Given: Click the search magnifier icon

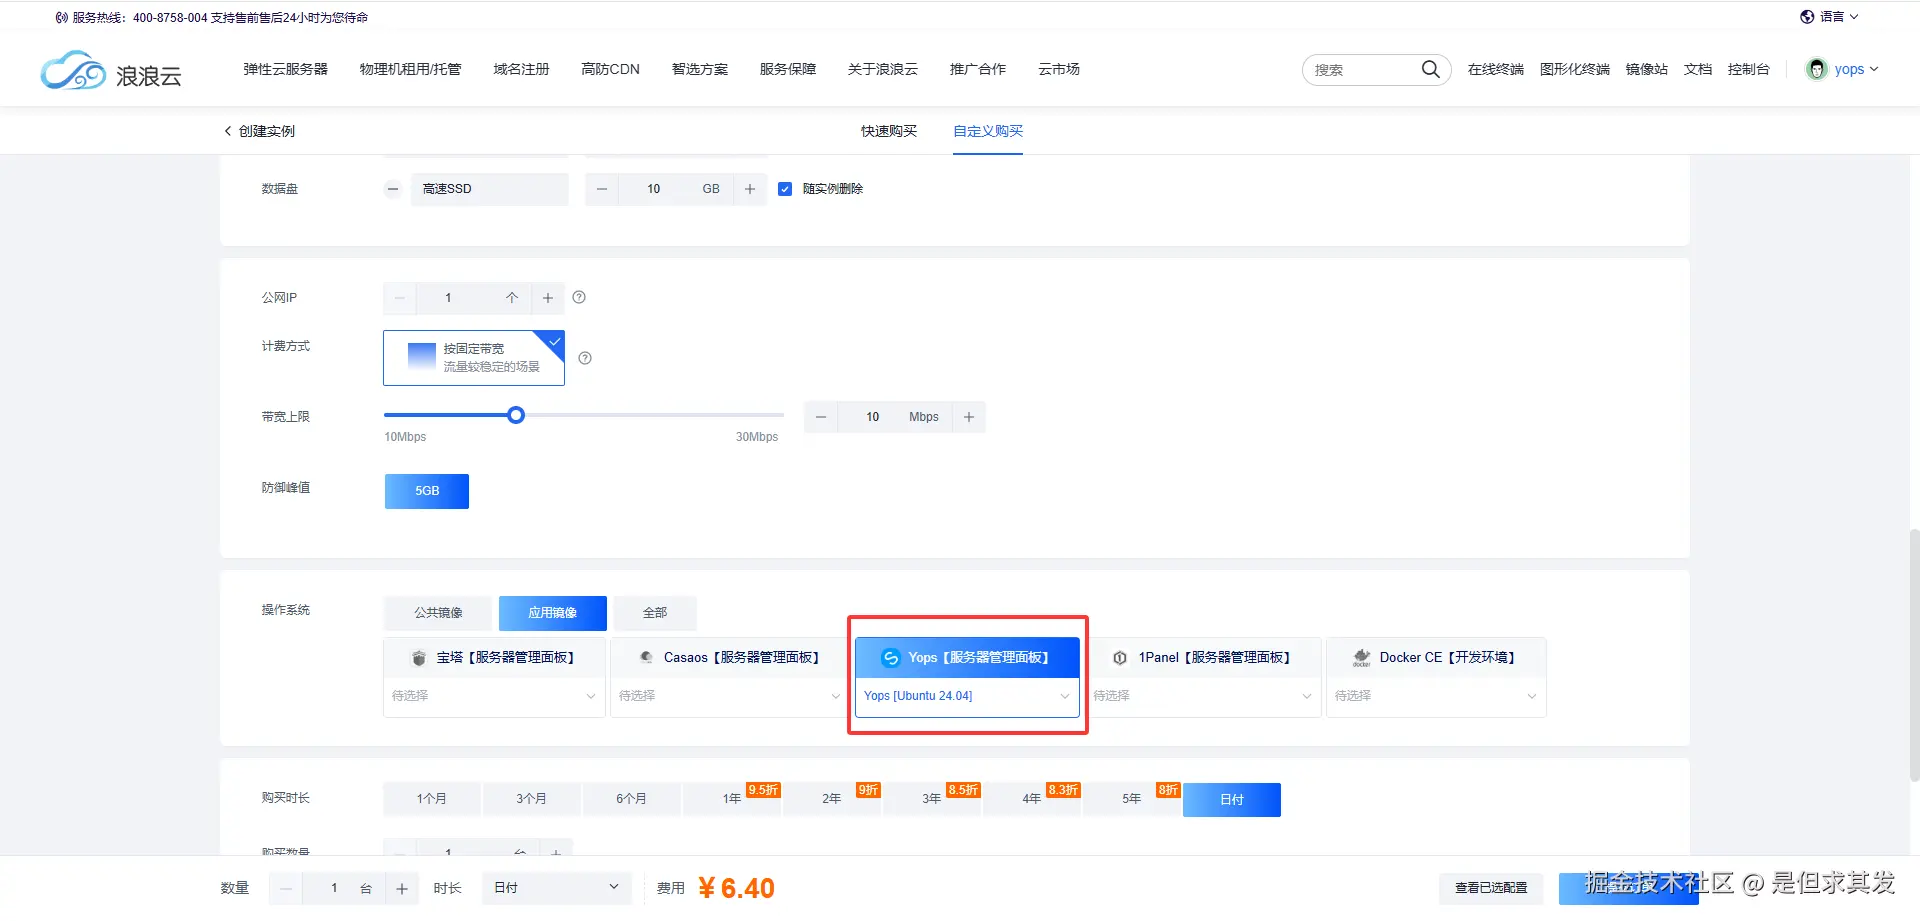Looking at the screenshot, I should tap(1430, 69).
